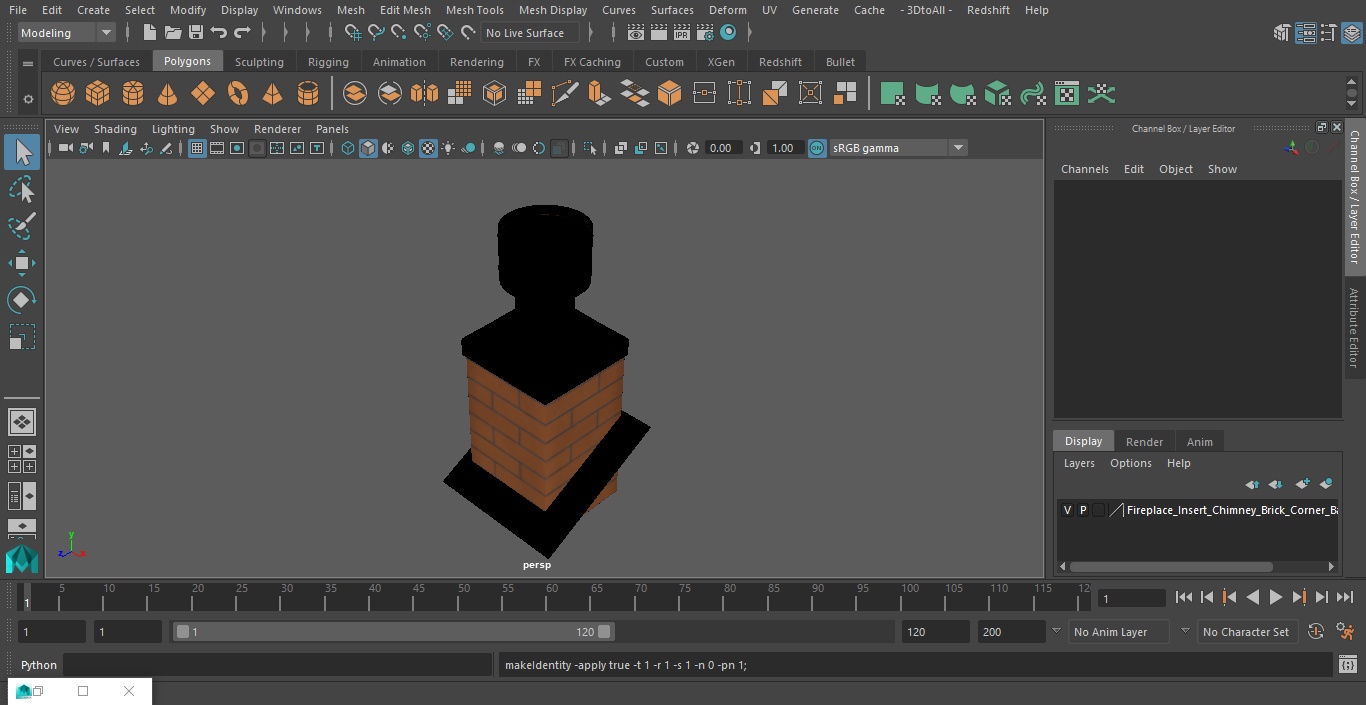Open the viewport Lighting menu
The height and width of the screenshot is (705, 1366).
point(173,129)
